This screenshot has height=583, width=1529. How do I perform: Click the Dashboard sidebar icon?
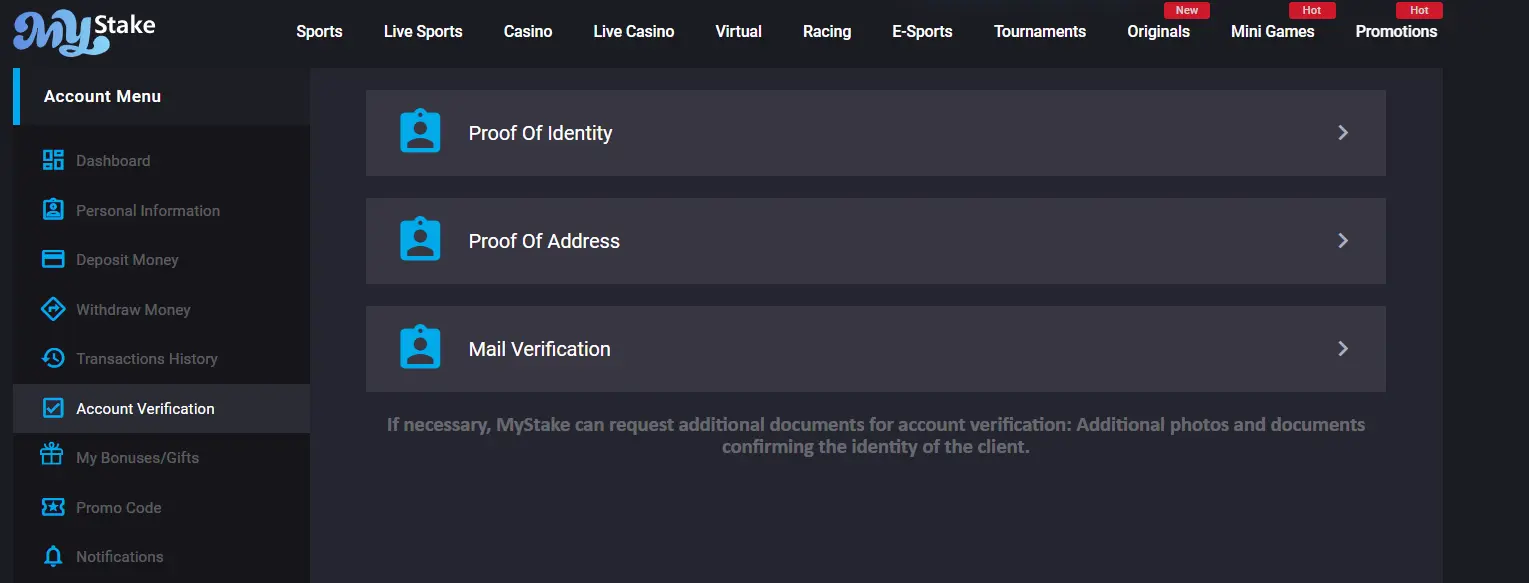coord(53,160)
